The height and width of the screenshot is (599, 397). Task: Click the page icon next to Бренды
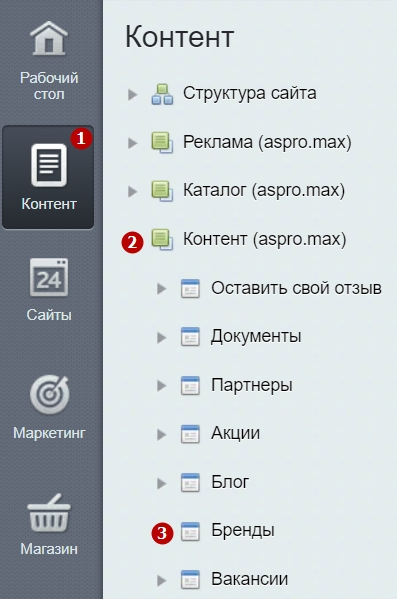click(190, 531)
